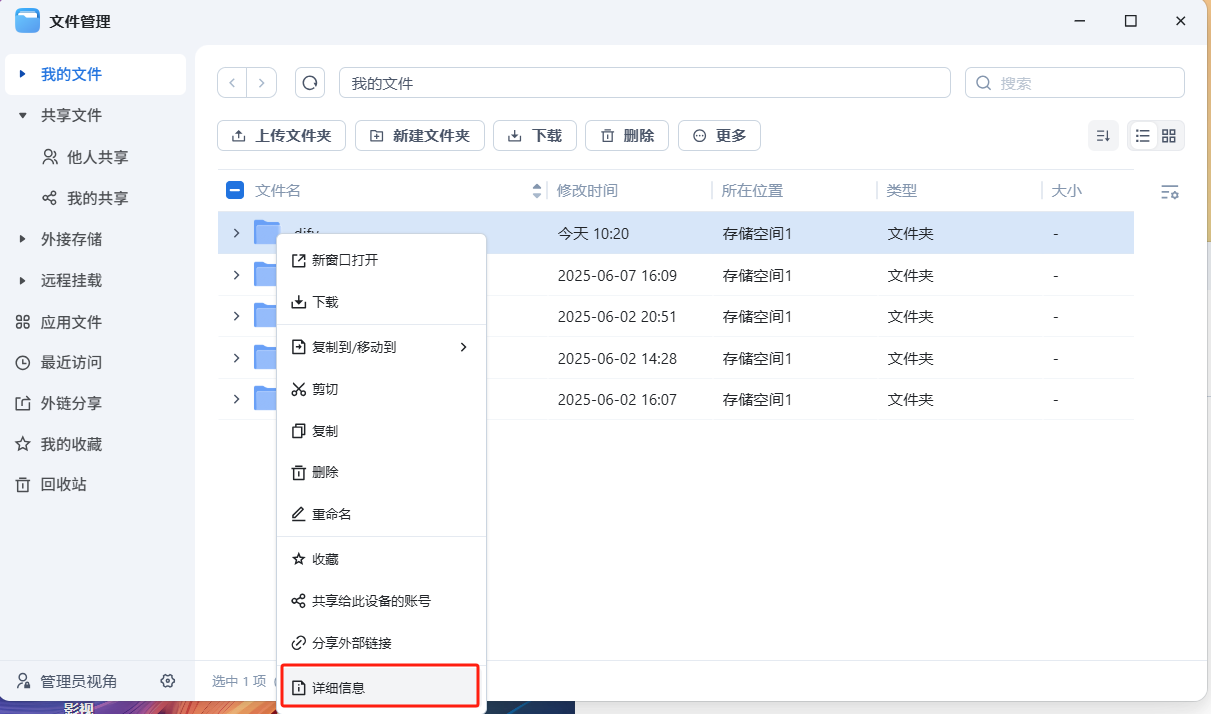Screen dimensions: 1211x714
Task: Collapse the 共享文件 sidebar section
Action: click(23, 115)
